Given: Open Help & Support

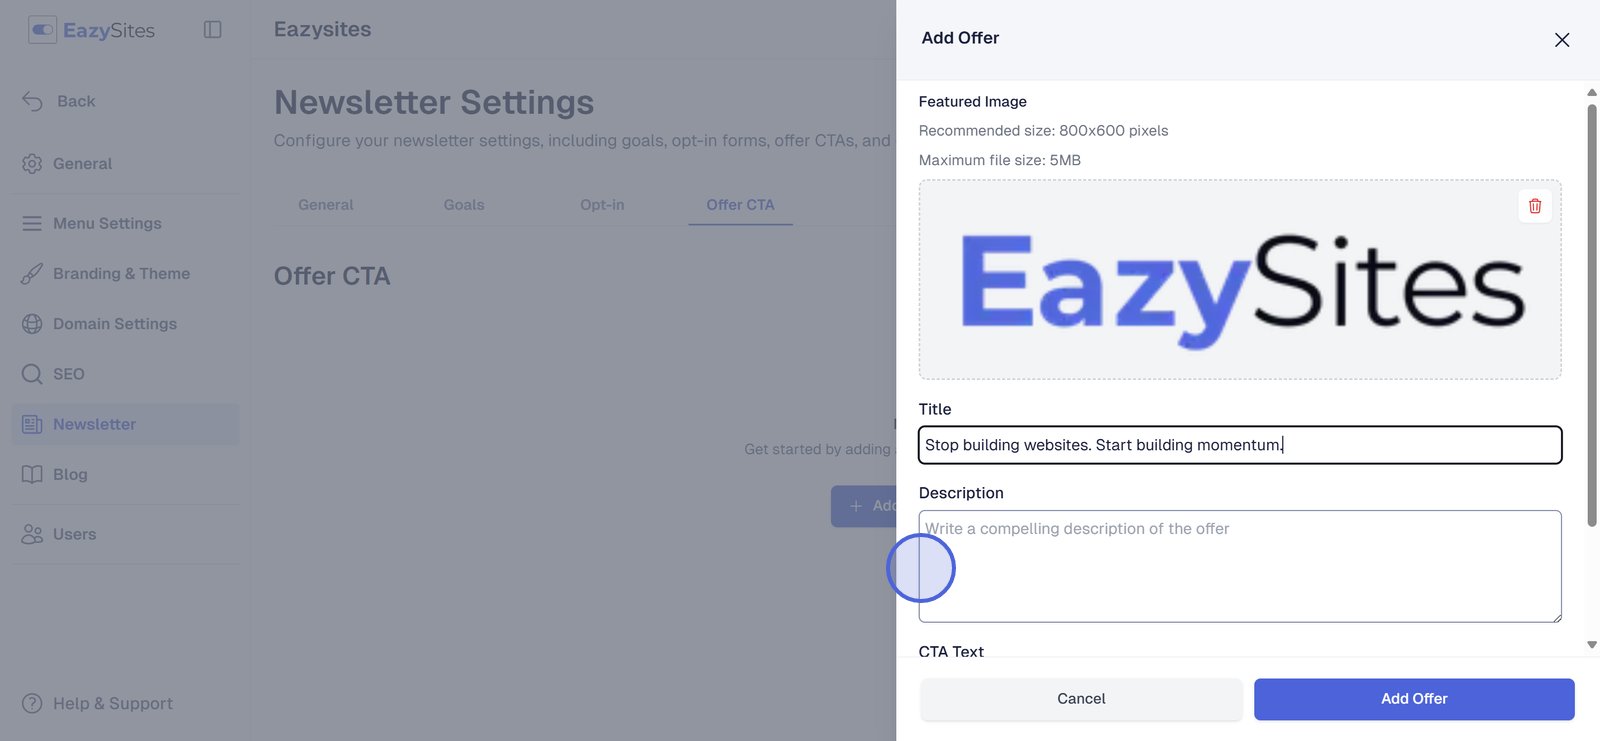Looking at the screenshot, I should (x=112, y=704).
